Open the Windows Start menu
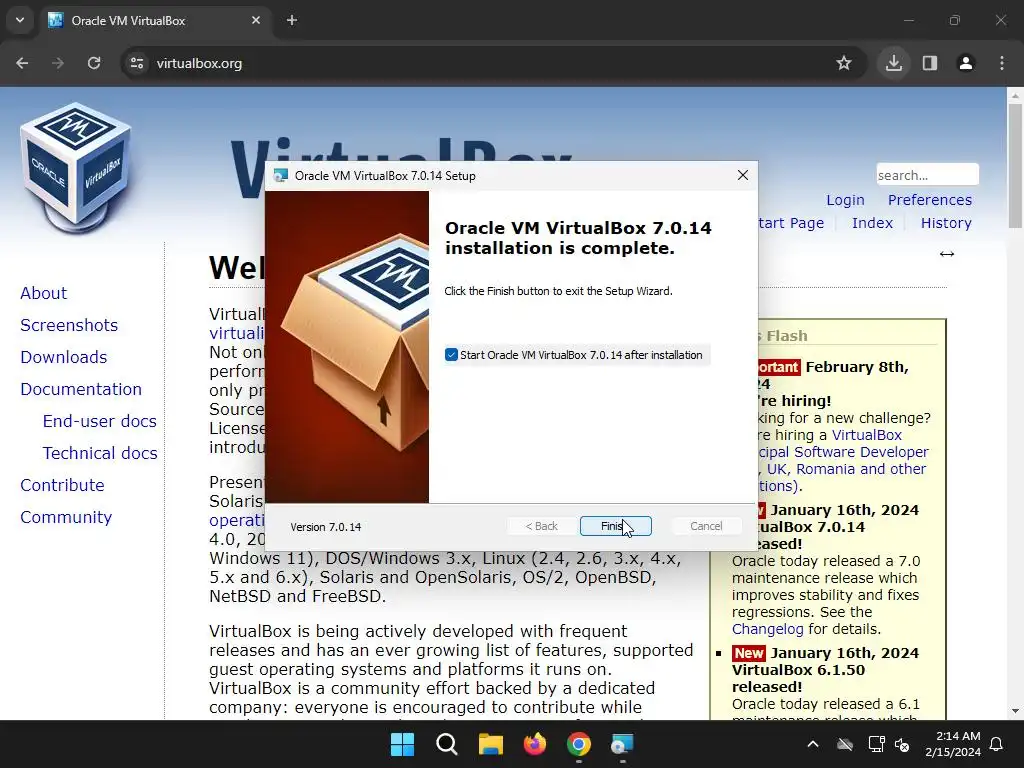1024x768 pixels. coord(402,744)
